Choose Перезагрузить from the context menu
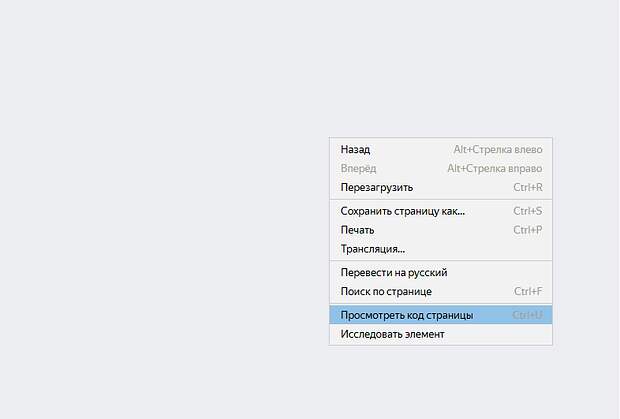 pyautogui.click(x=376, y=187)
